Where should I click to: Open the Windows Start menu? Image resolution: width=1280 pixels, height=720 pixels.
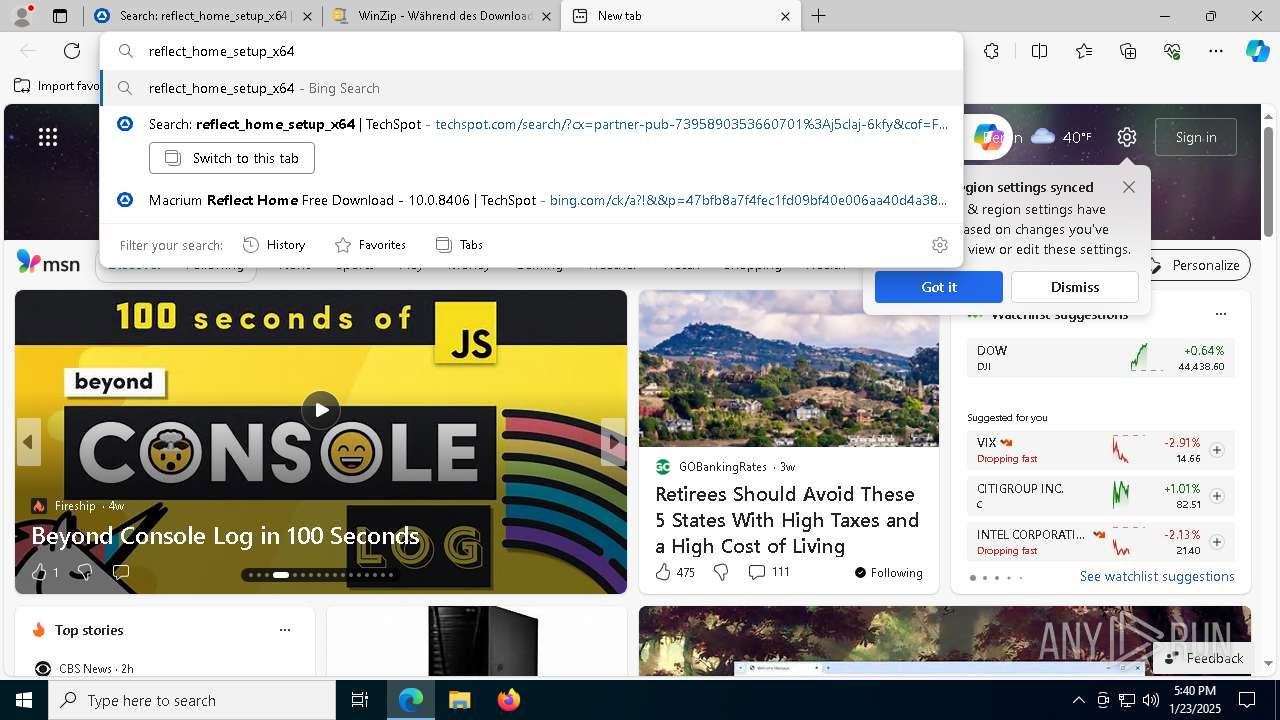[24, 700]
